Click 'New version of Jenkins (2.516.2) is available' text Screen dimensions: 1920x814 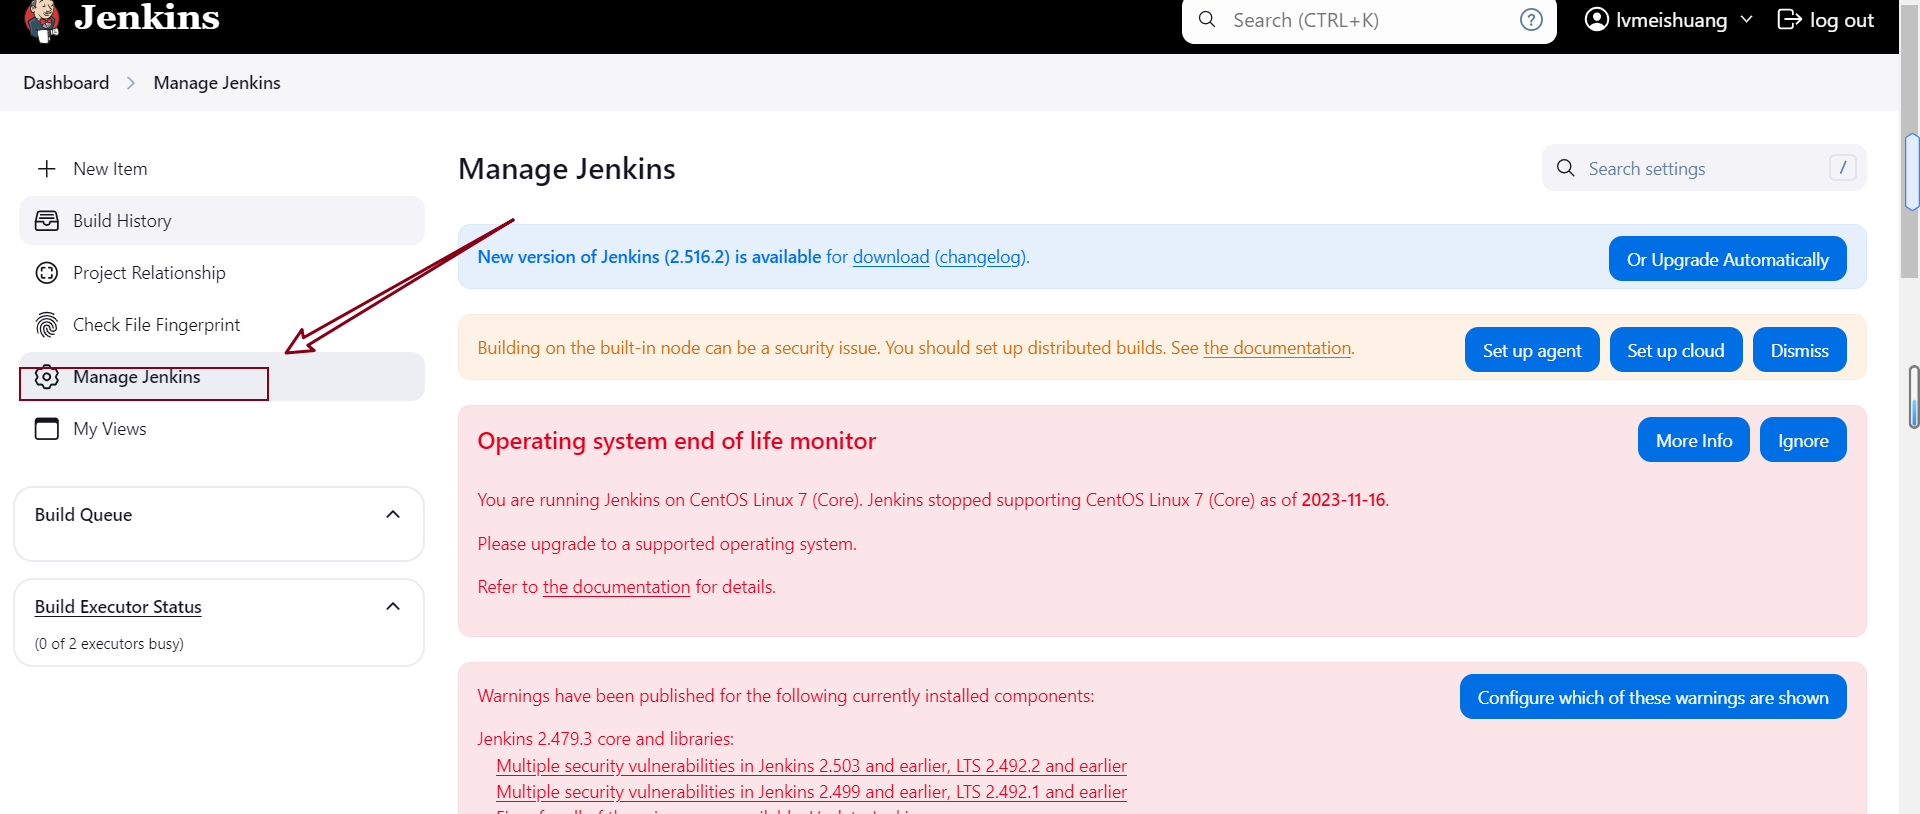tap(649, 257)
